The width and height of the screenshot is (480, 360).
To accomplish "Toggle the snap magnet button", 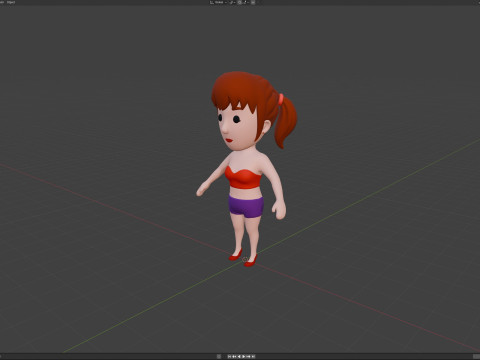I will [x=240, y=2].
